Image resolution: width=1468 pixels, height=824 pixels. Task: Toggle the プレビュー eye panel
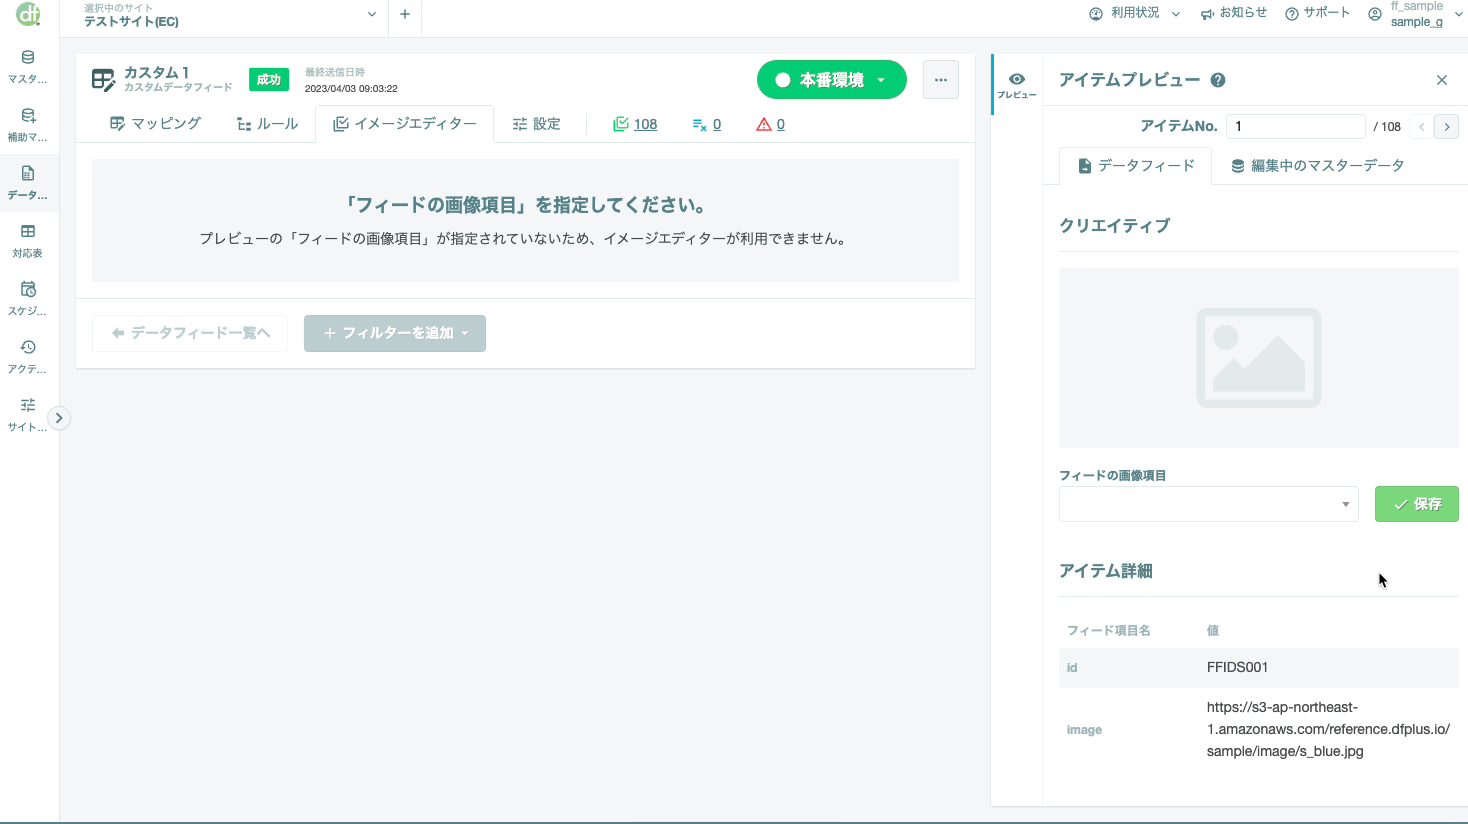click(1017, 85)
